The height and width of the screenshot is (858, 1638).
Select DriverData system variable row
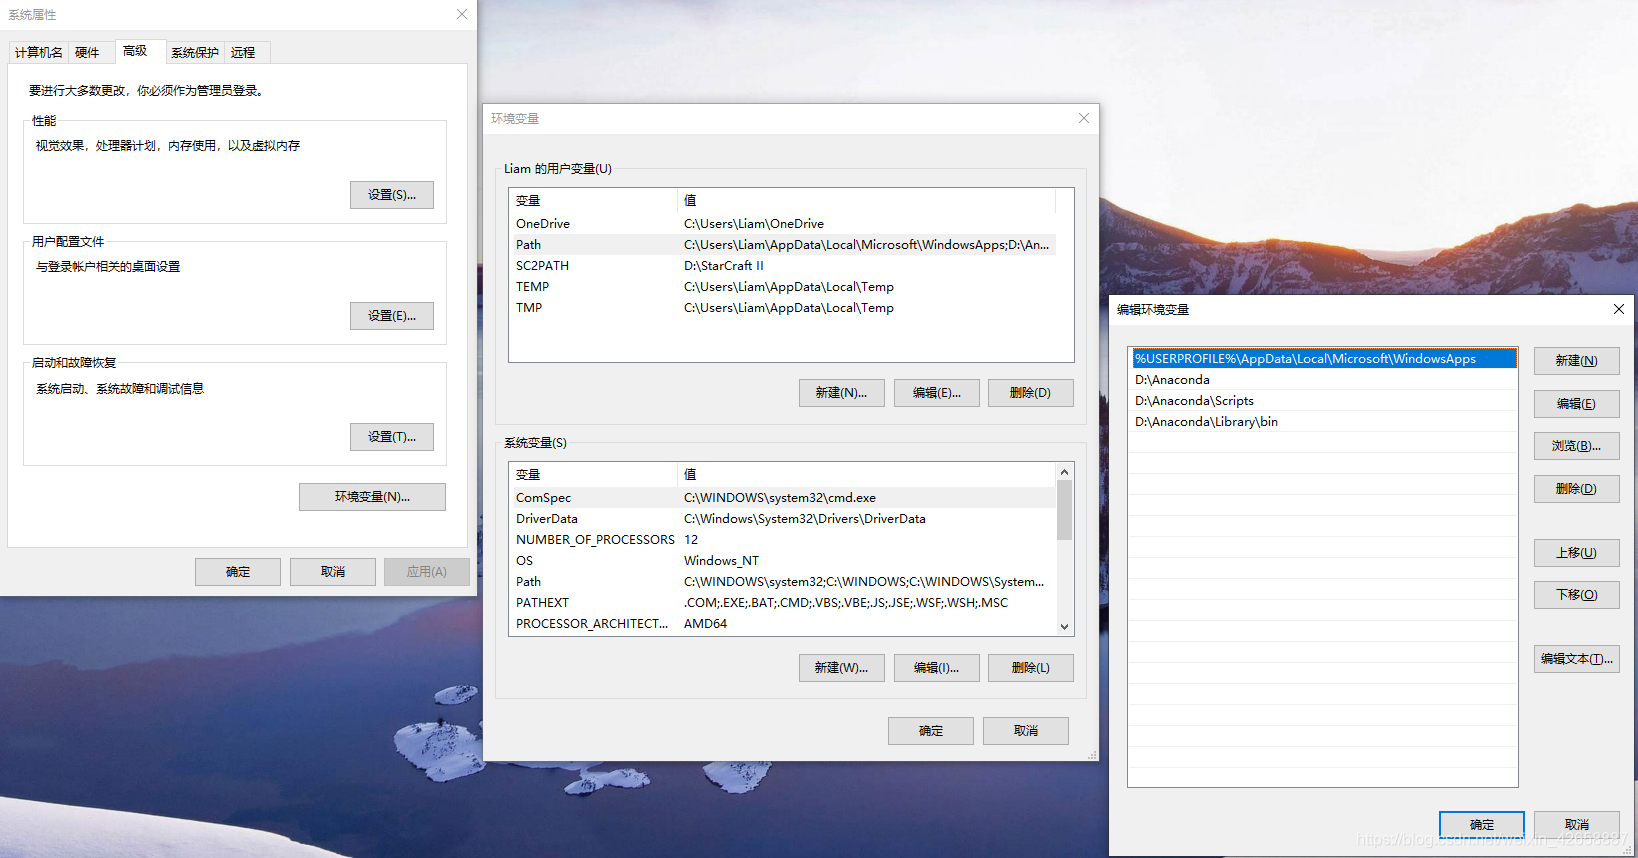pos(783,519)
